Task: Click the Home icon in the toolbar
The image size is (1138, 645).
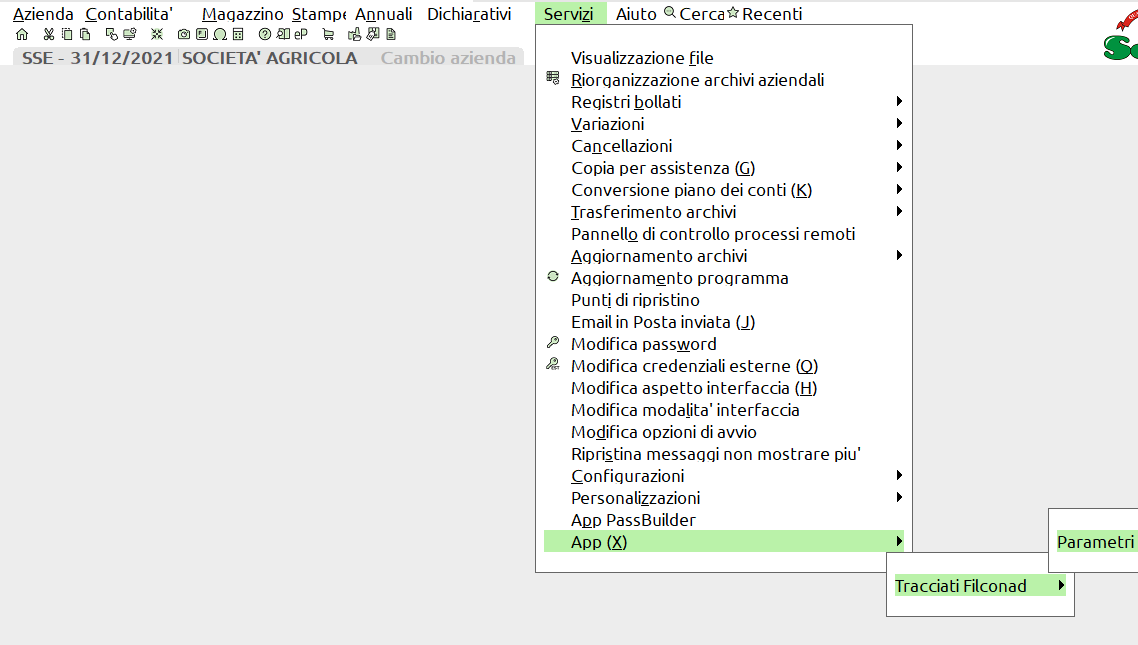Action: [22, 34]
